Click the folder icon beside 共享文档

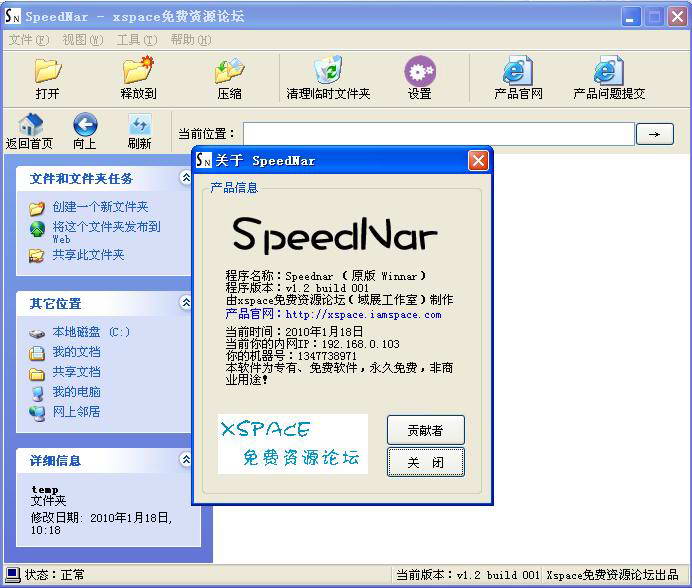coord(37,374)
